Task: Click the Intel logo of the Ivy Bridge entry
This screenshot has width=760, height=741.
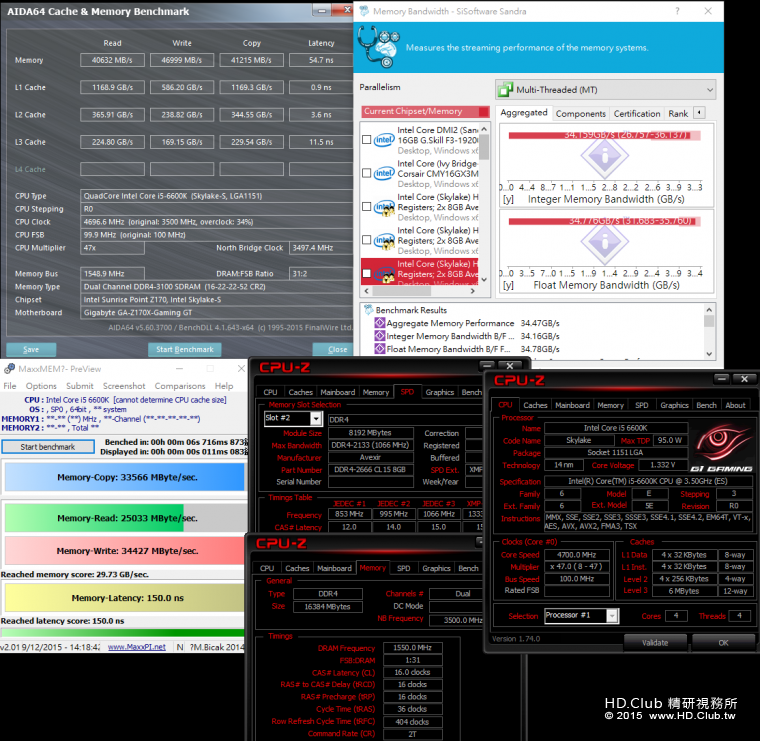Action: 384,173
